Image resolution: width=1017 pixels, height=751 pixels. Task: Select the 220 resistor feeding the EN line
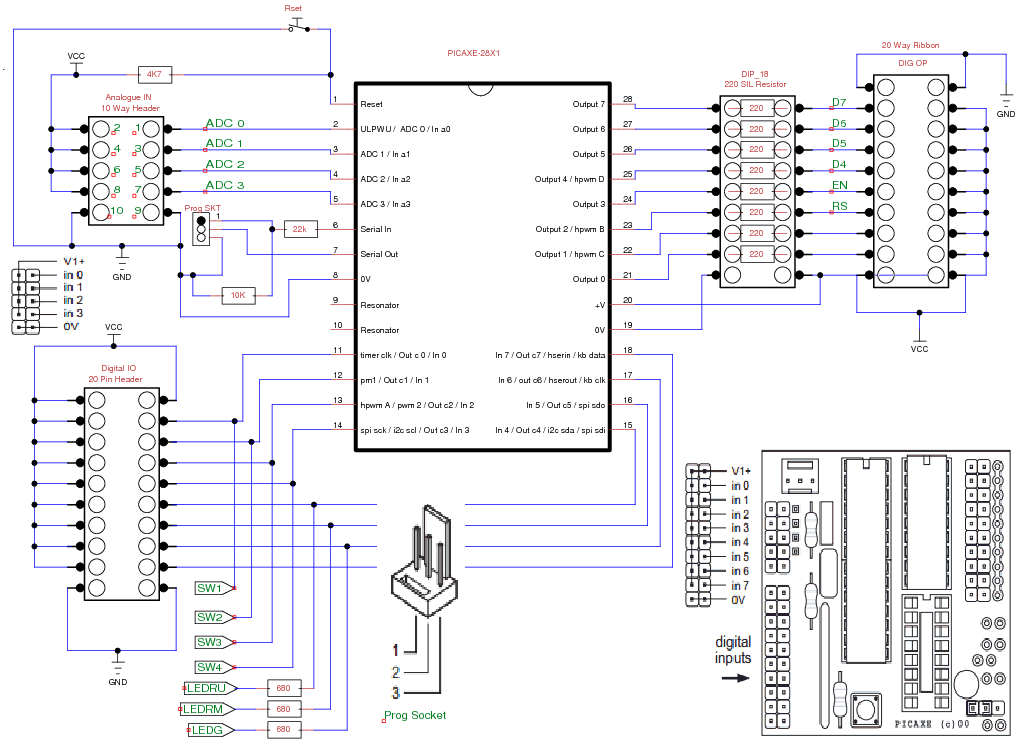757,191
